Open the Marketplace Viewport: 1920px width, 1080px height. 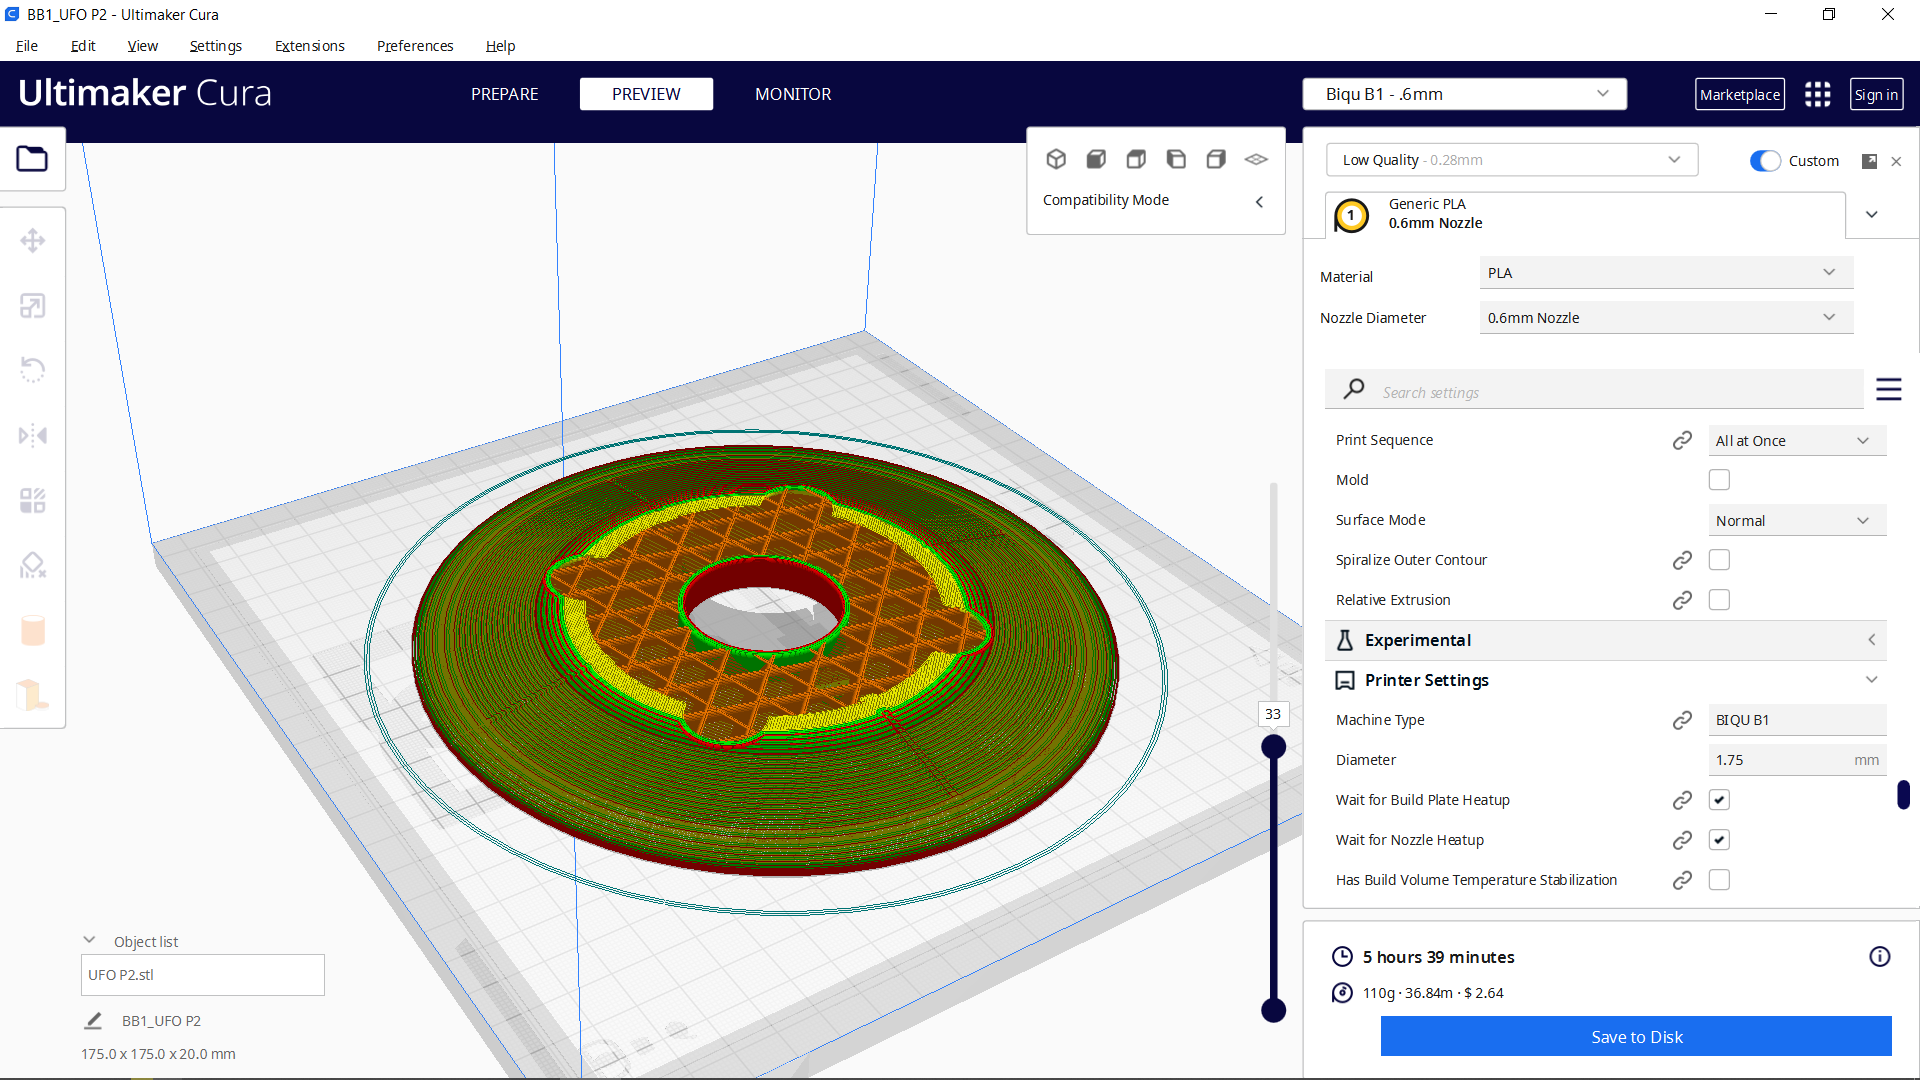point(1740,93)
